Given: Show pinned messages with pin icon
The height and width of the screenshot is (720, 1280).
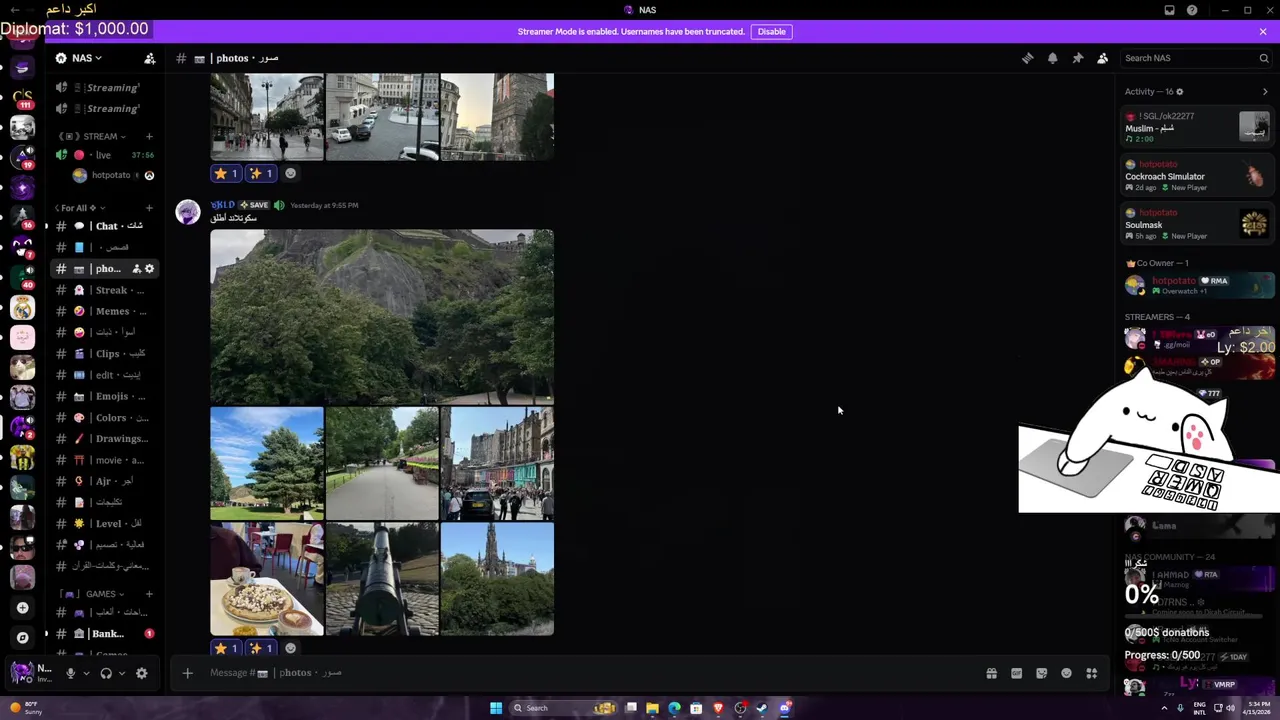Looking at the screenshot, I should point(1077,58).
